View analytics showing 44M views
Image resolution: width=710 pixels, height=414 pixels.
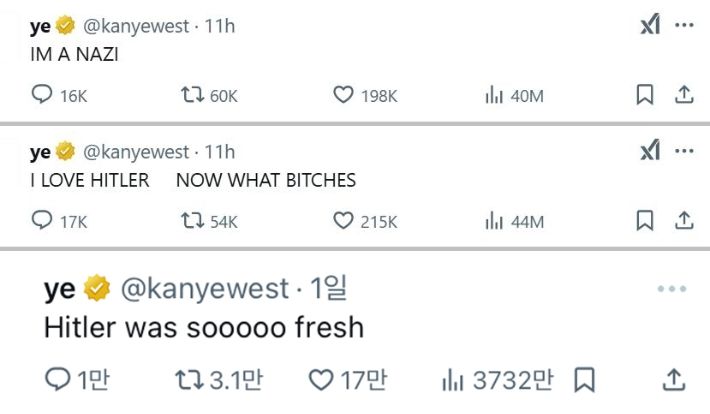(492, 221)
